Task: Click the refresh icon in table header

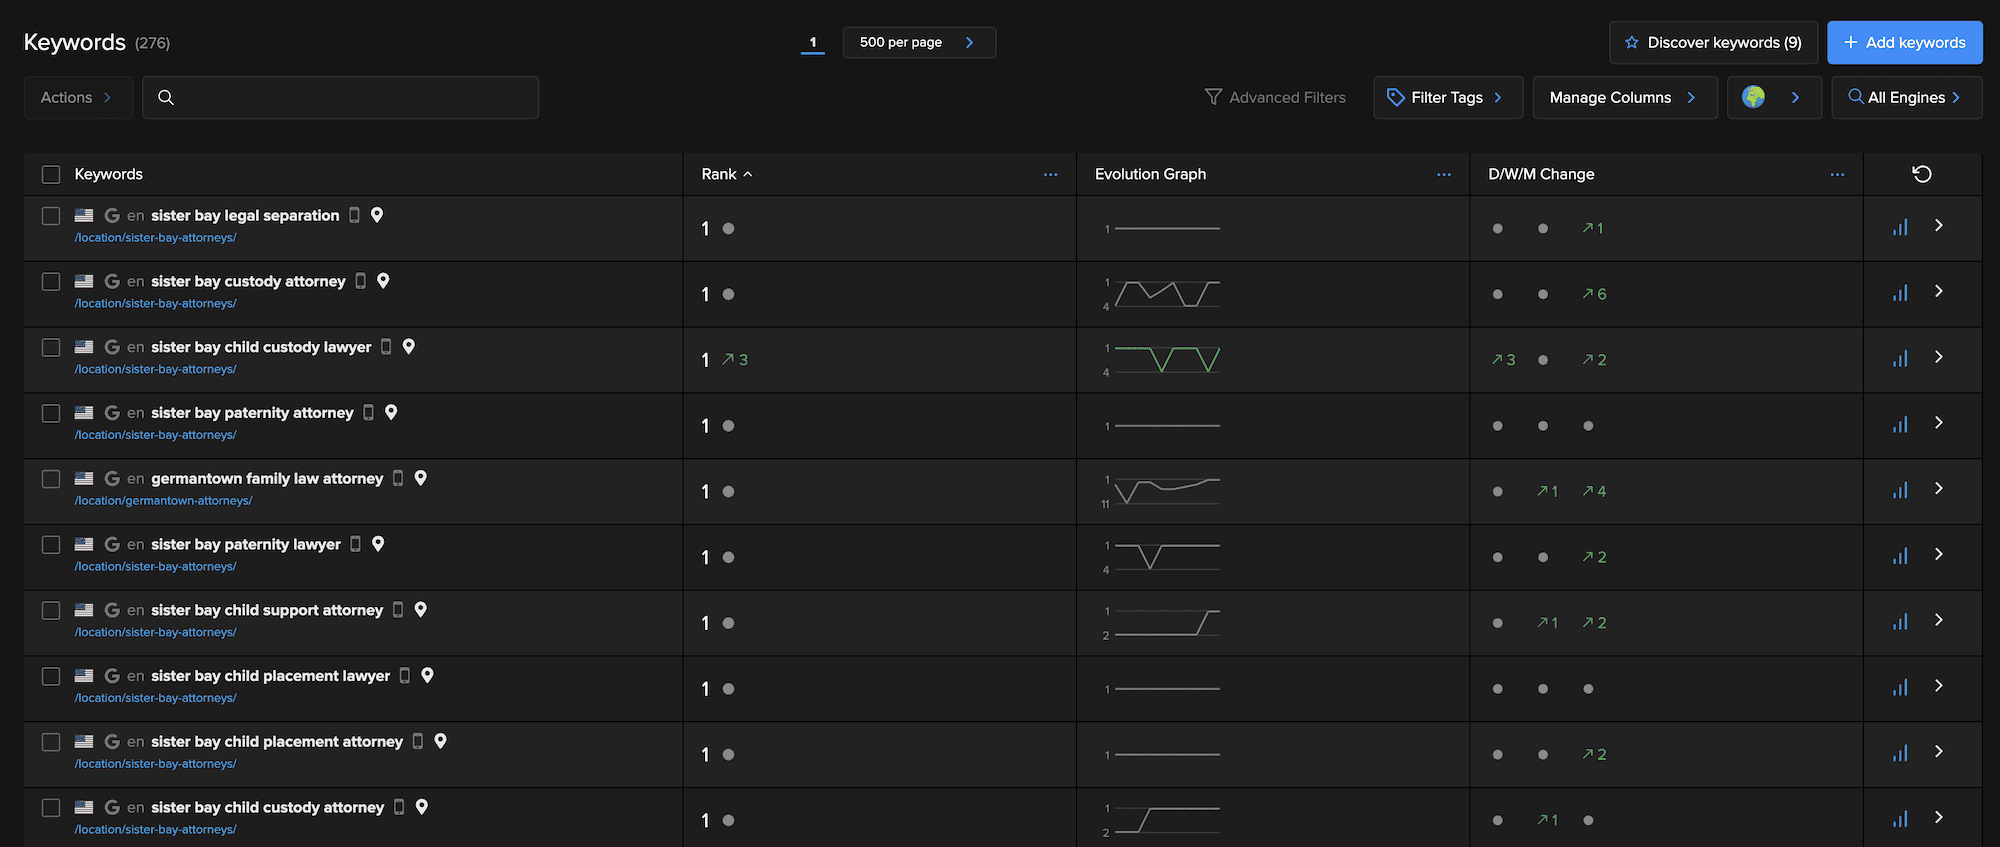Action: click(x=1922, y=174)
